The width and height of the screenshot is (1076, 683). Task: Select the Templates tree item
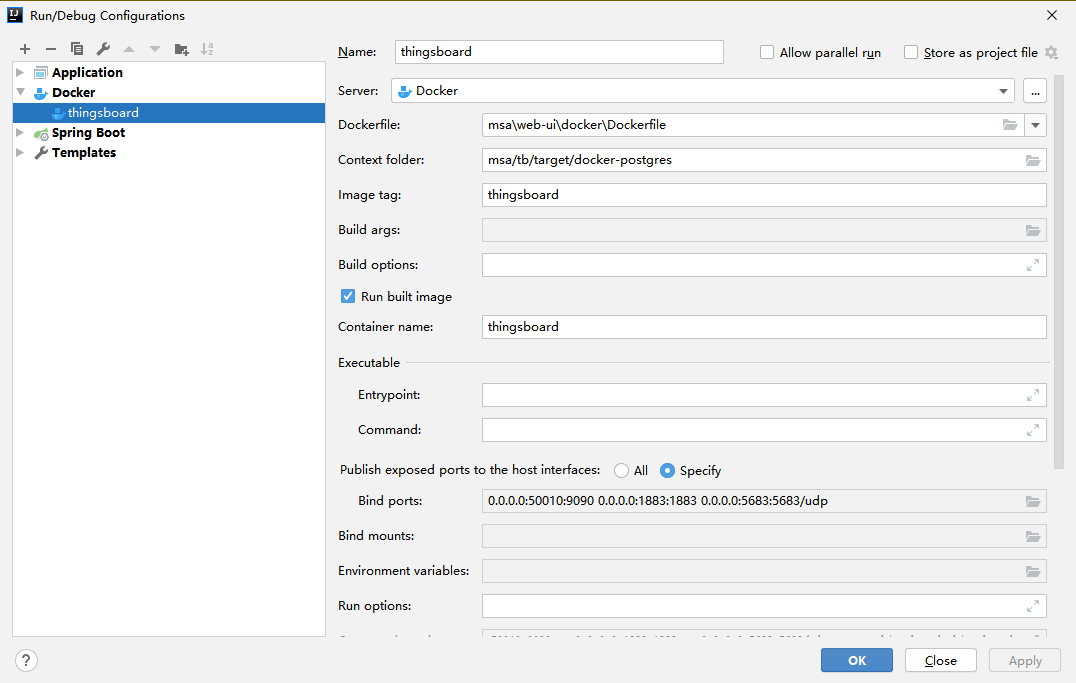pos(84,153)
